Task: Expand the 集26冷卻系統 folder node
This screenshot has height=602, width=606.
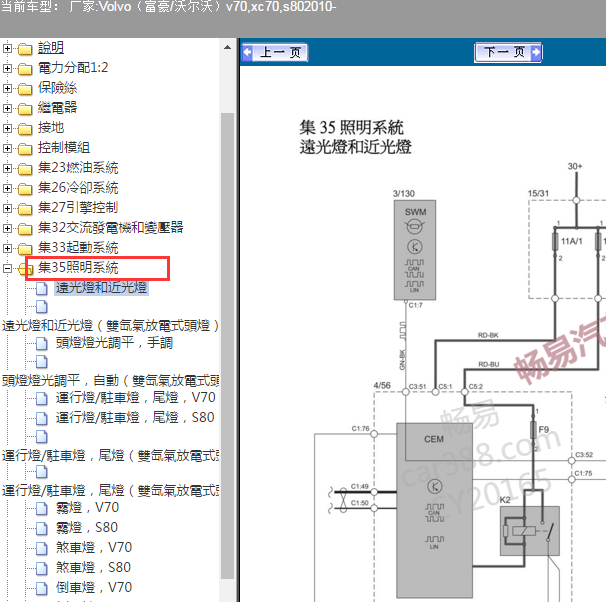Action: tap(7, 188)
